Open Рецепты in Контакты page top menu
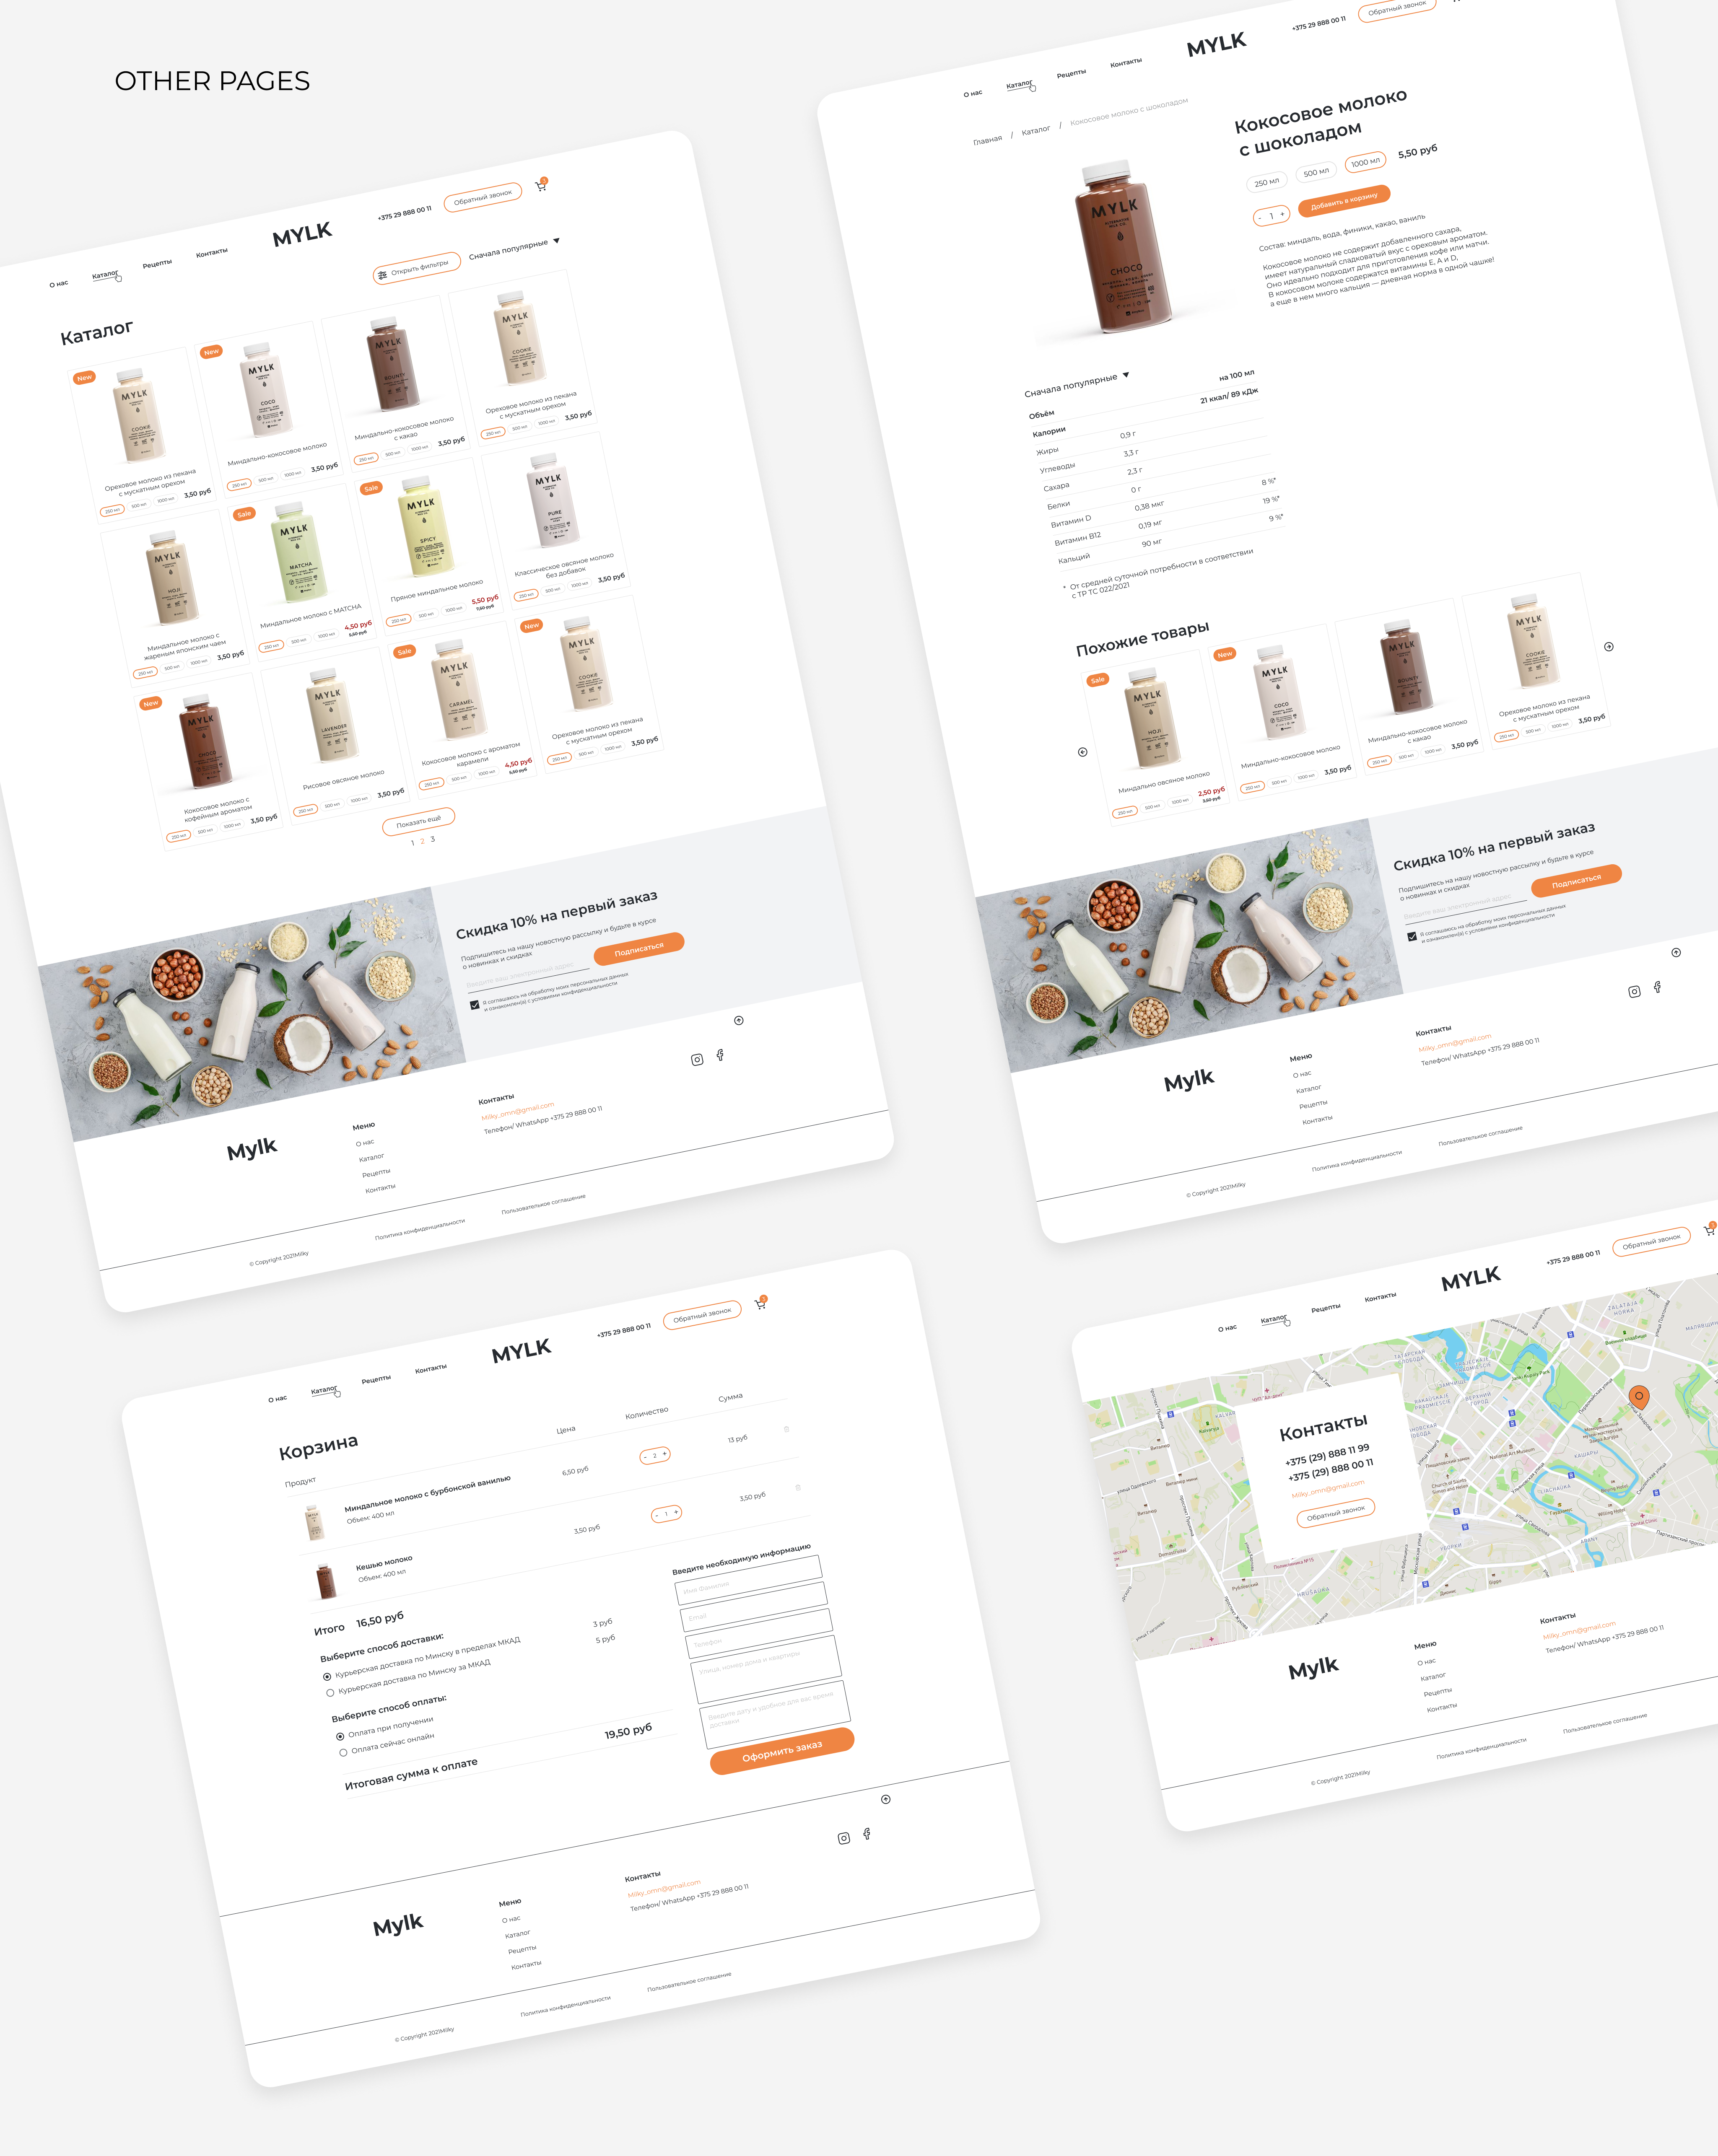 (x=1326, y=1308)
